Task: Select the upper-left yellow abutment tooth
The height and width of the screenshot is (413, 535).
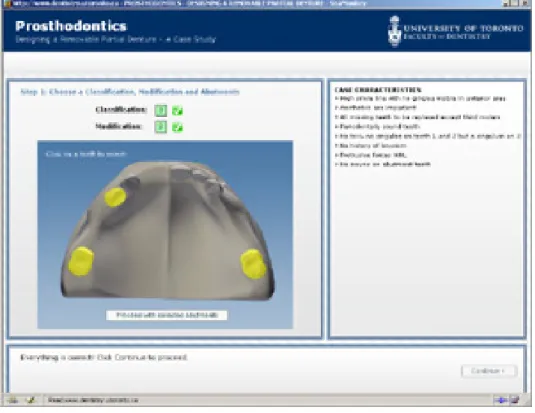Action: coord(115,197)
